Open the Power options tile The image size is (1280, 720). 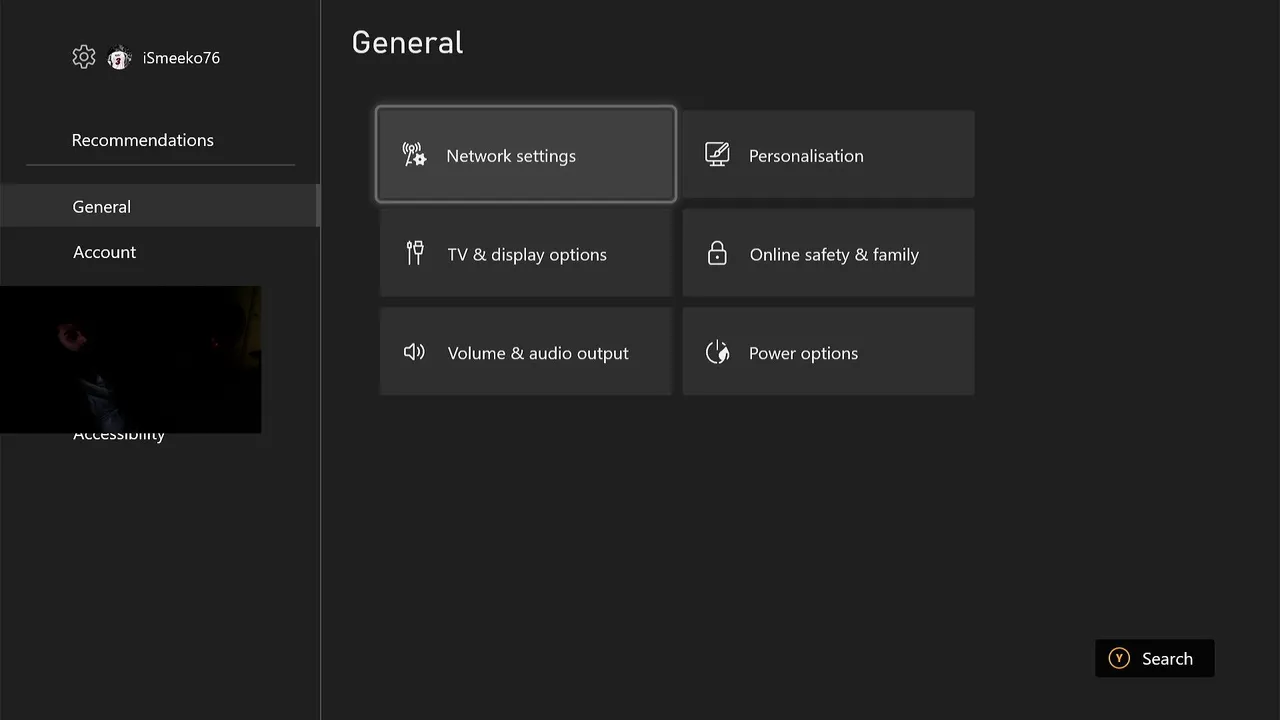828,352
